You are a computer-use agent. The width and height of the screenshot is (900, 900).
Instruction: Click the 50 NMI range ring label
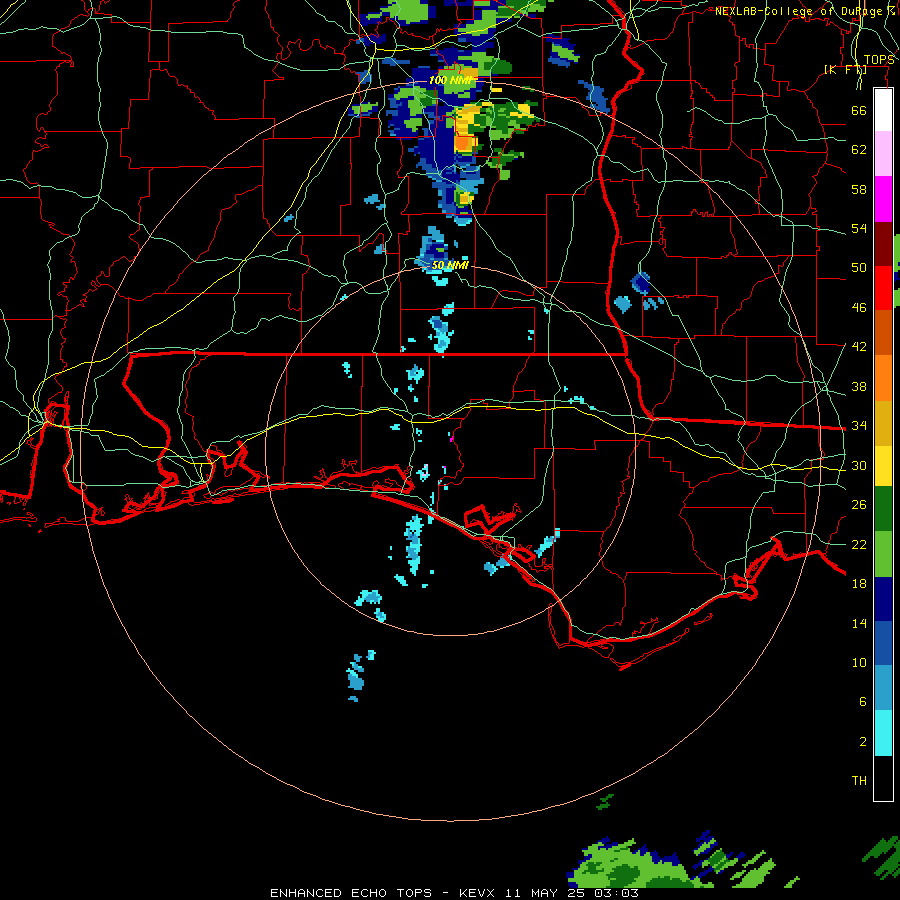(x=450, y=265)
